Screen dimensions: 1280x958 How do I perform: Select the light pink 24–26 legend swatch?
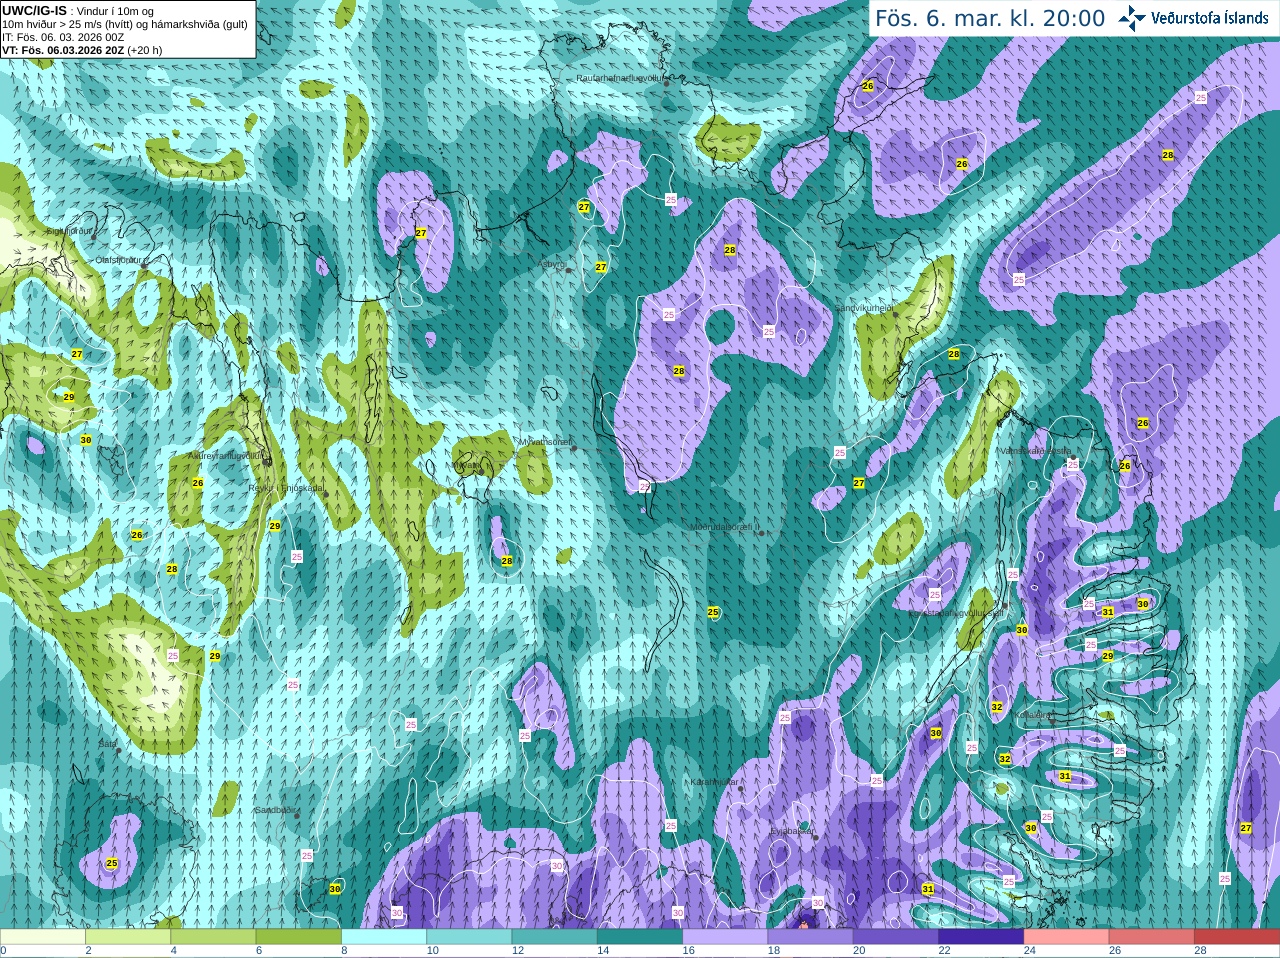1067,937
